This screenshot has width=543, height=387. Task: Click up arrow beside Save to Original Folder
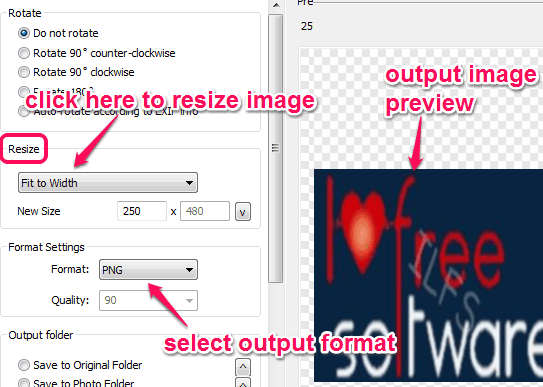point(243,367)
